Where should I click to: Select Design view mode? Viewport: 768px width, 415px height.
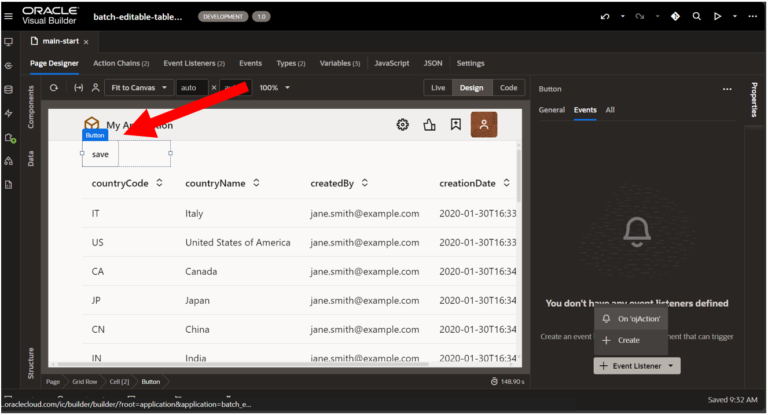471,88
